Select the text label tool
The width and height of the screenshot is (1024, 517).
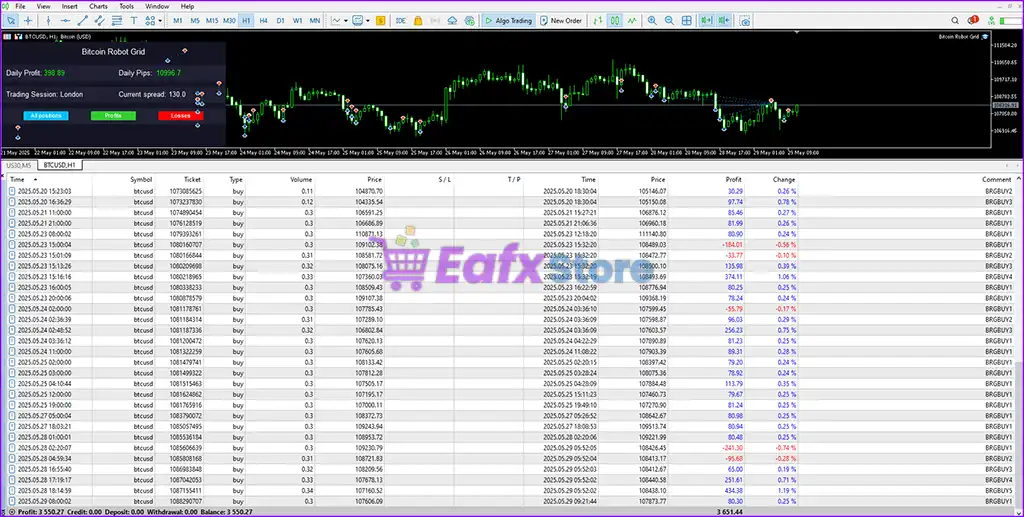pyautogui.click(x=134, y=21)
